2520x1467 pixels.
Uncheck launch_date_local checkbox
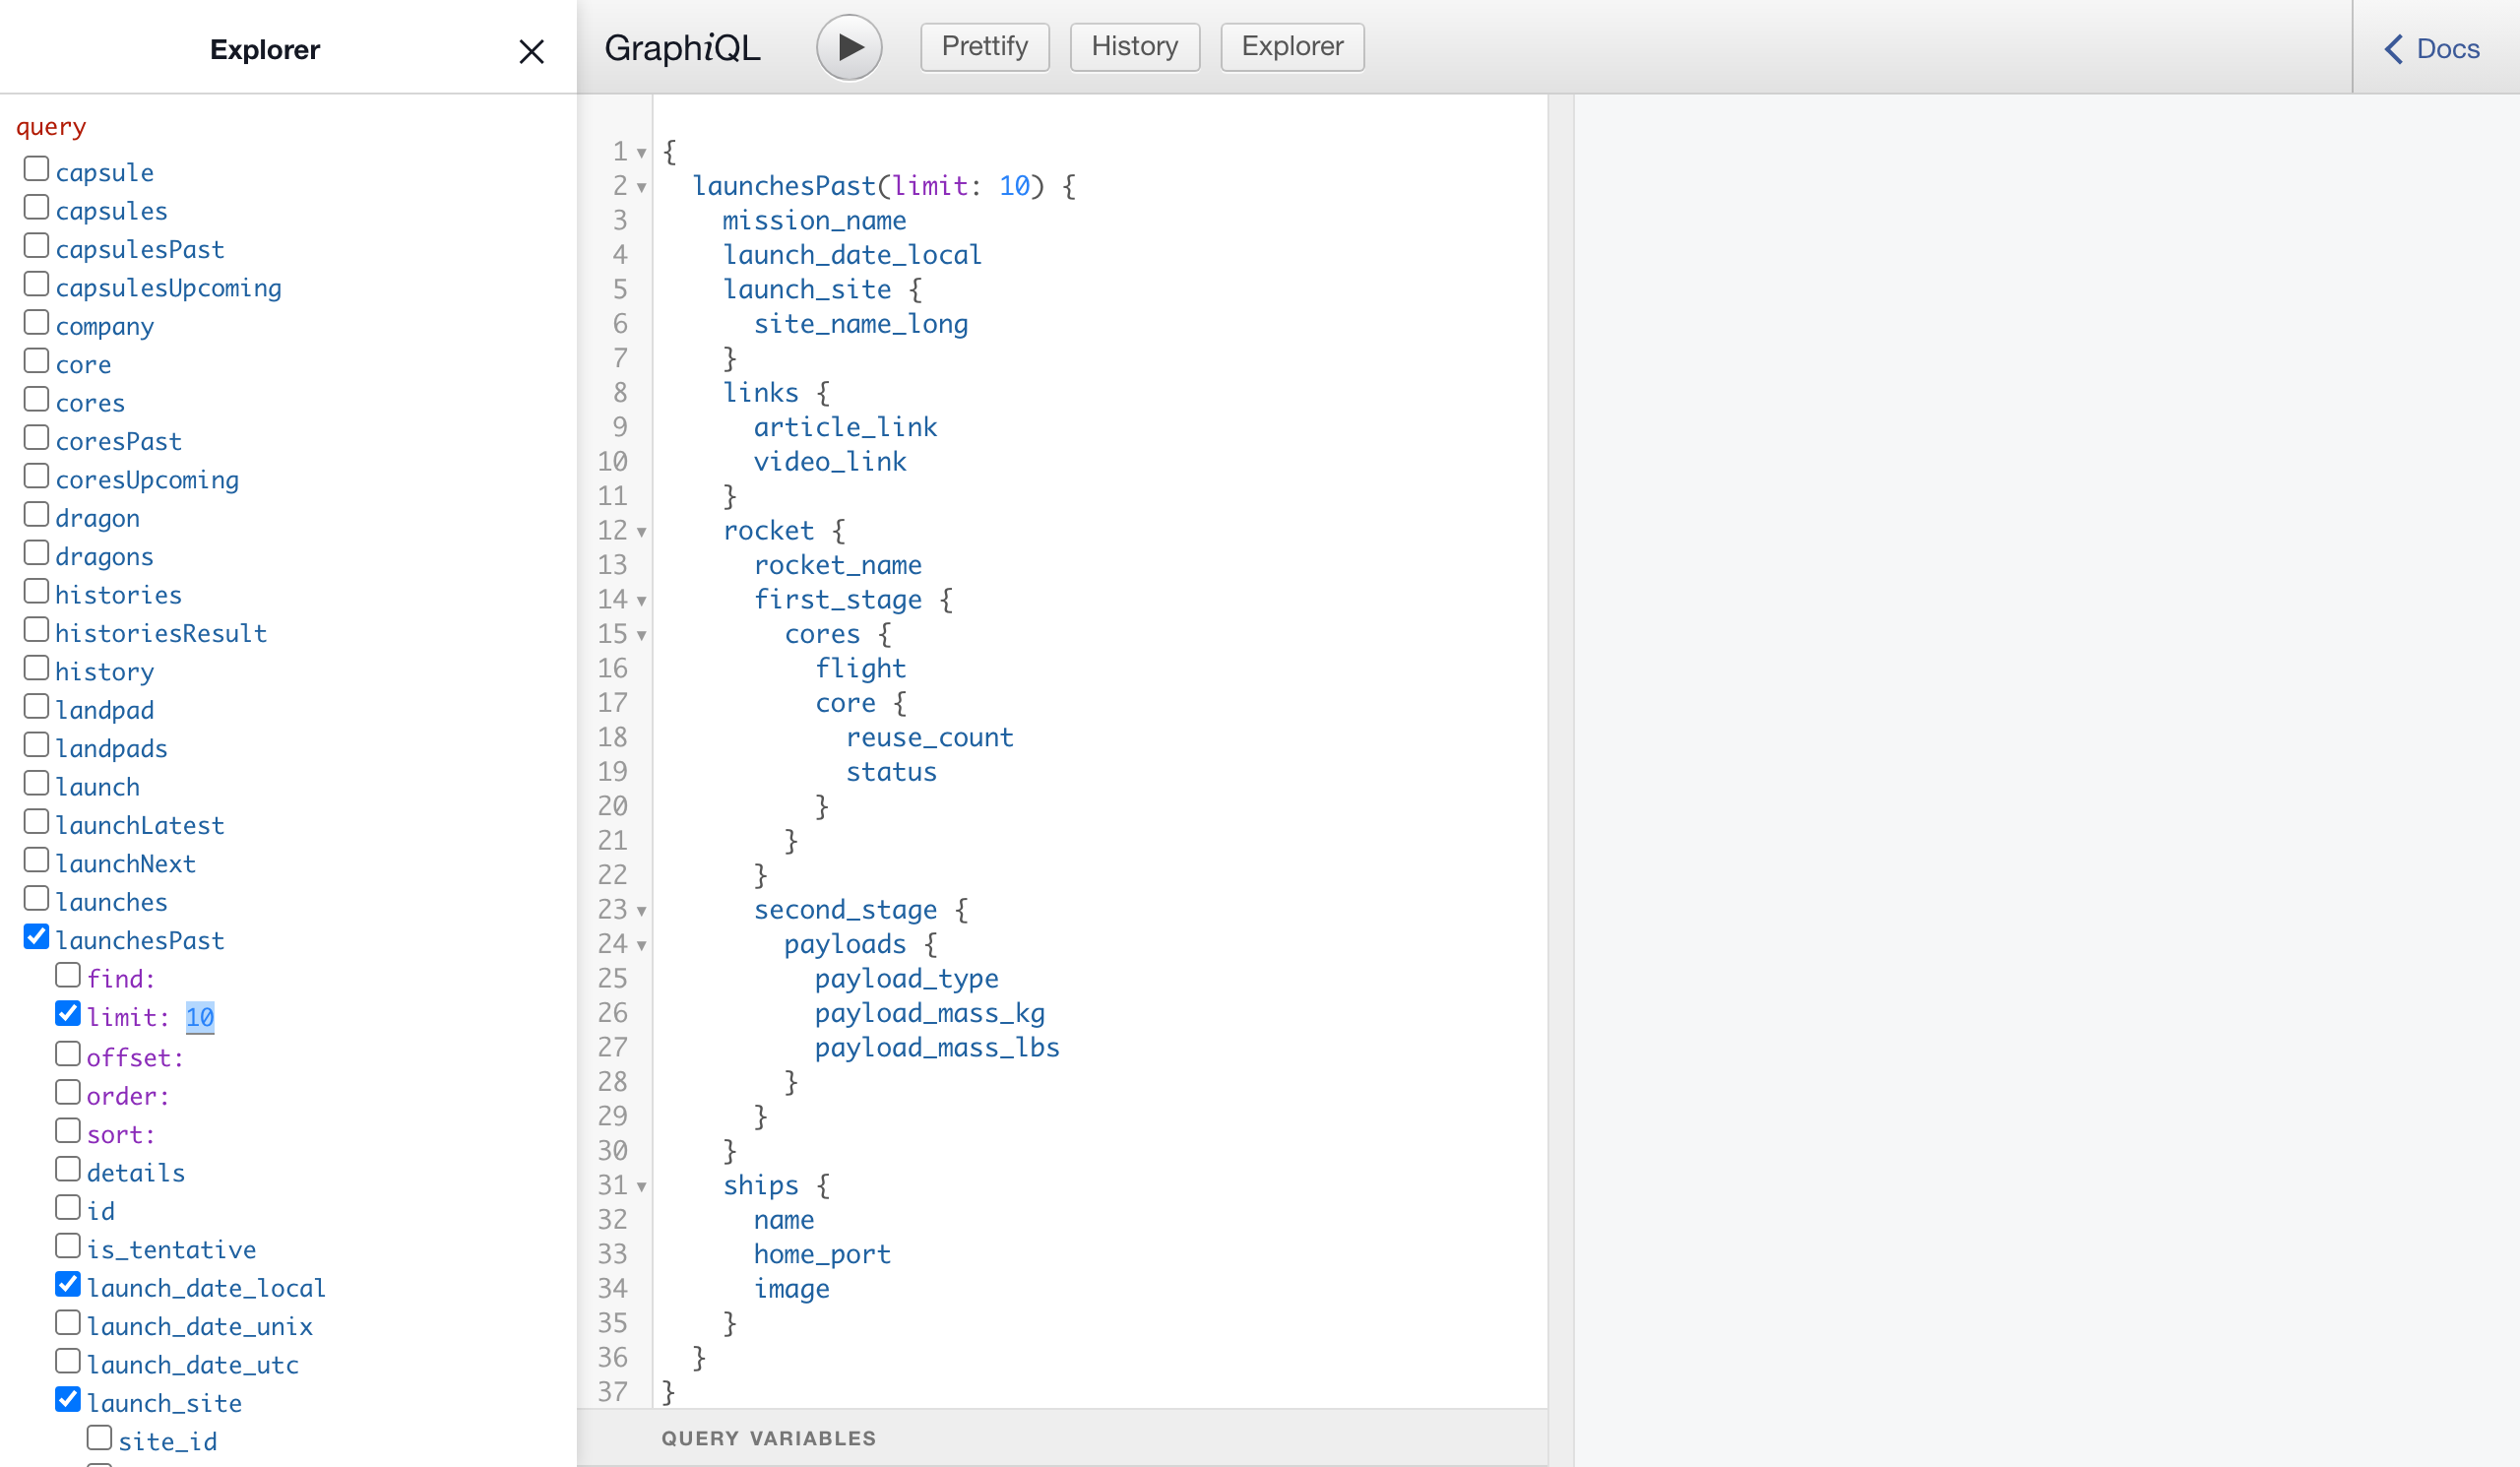(68, 1284)
